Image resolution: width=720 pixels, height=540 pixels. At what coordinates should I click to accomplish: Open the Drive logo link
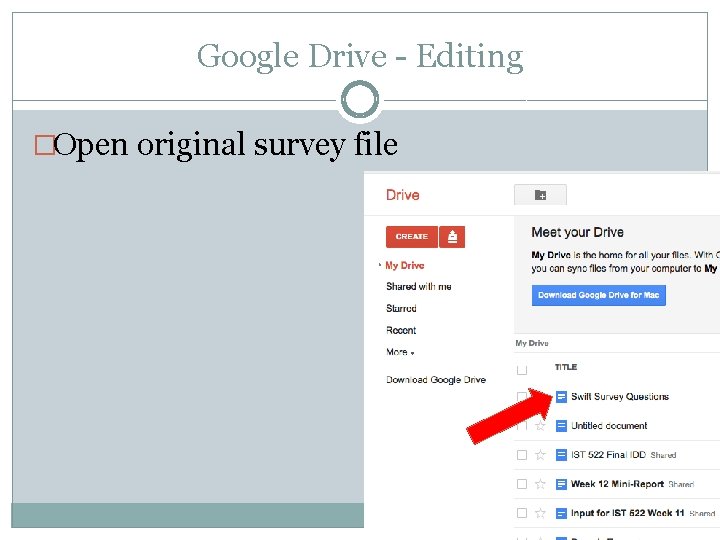(403, 195)
